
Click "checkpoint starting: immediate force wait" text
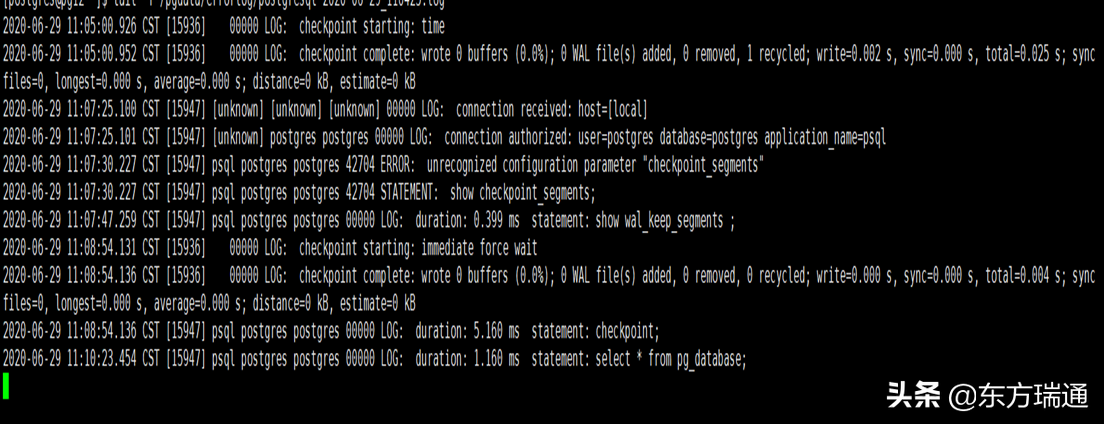[418, 248]
